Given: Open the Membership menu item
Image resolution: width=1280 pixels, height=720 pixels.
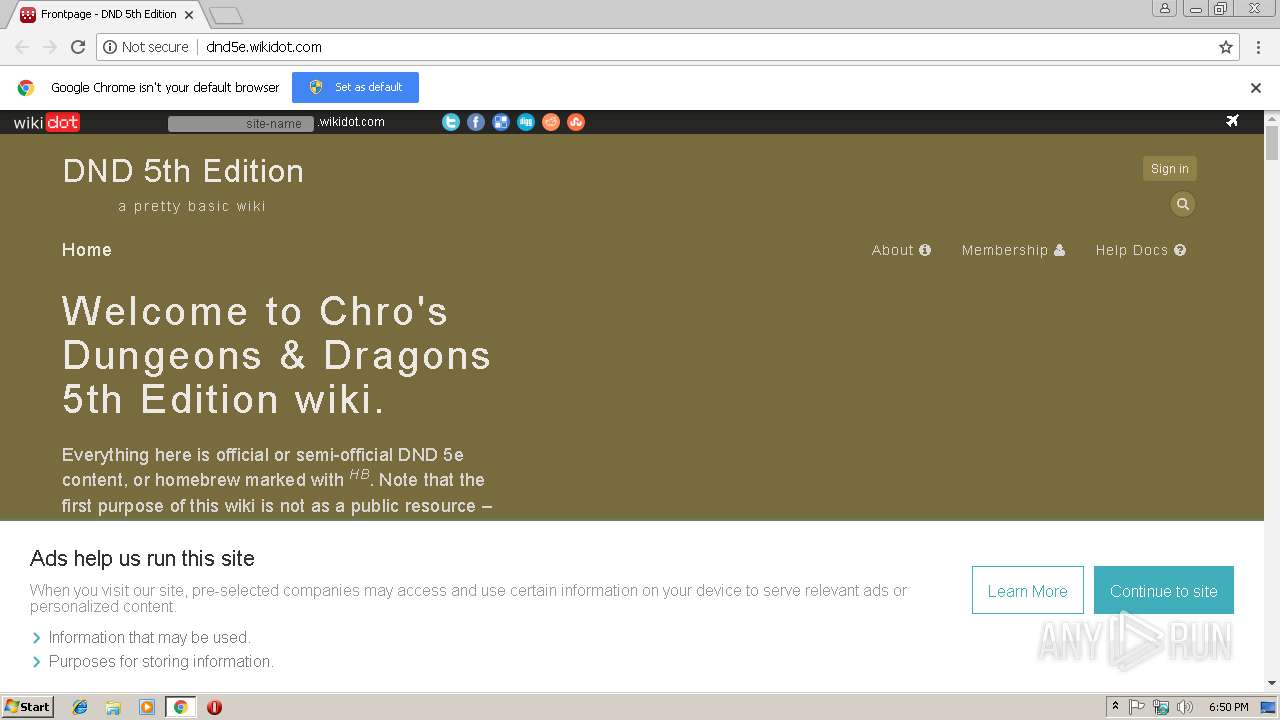Looking at the screenshot, I should (x=1013, y=250).
